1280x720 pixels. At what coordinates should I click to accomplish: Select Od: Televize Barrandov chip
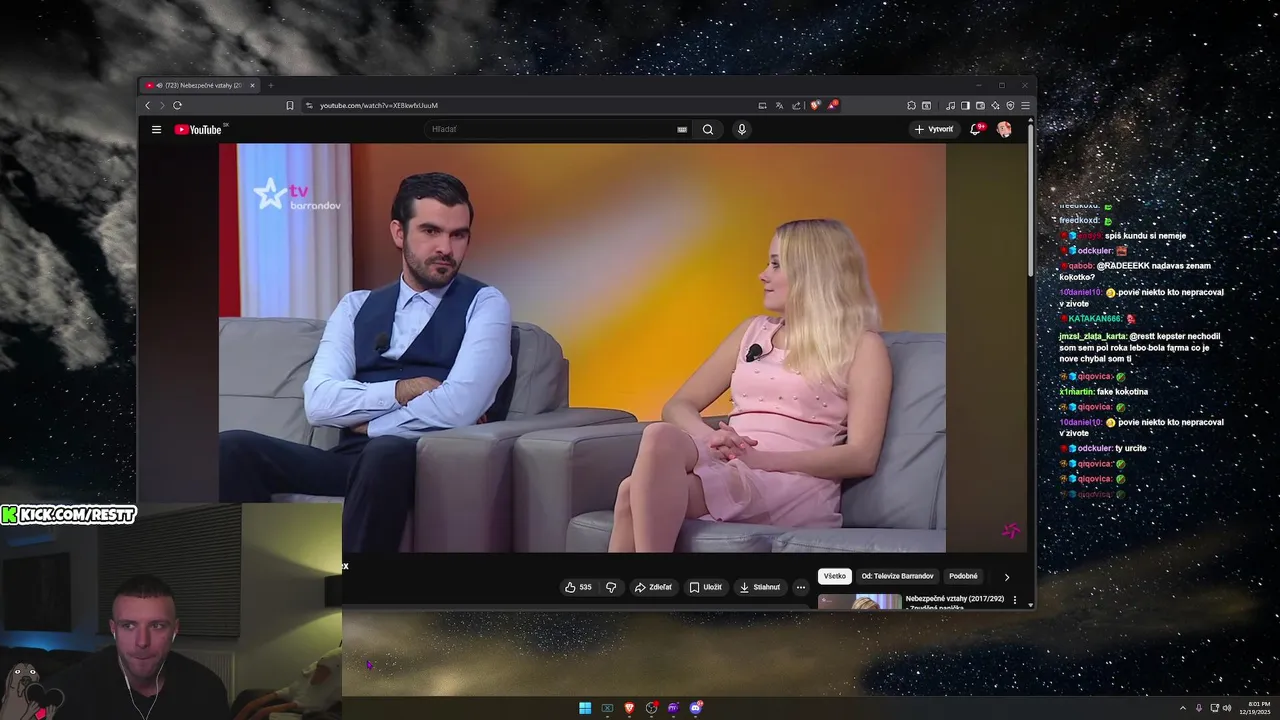coord(897,576)
